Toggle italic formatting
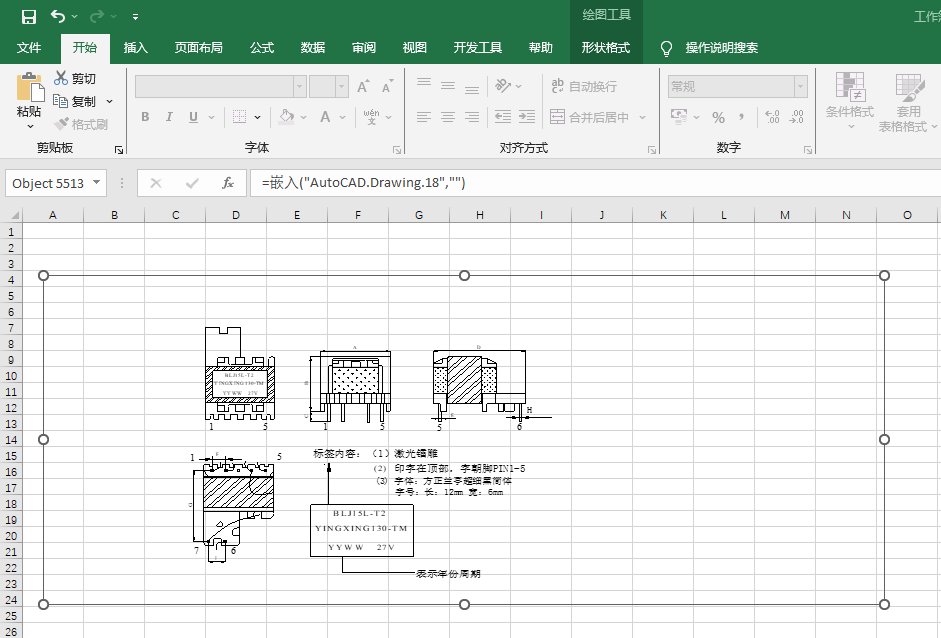 coord(169,117)
